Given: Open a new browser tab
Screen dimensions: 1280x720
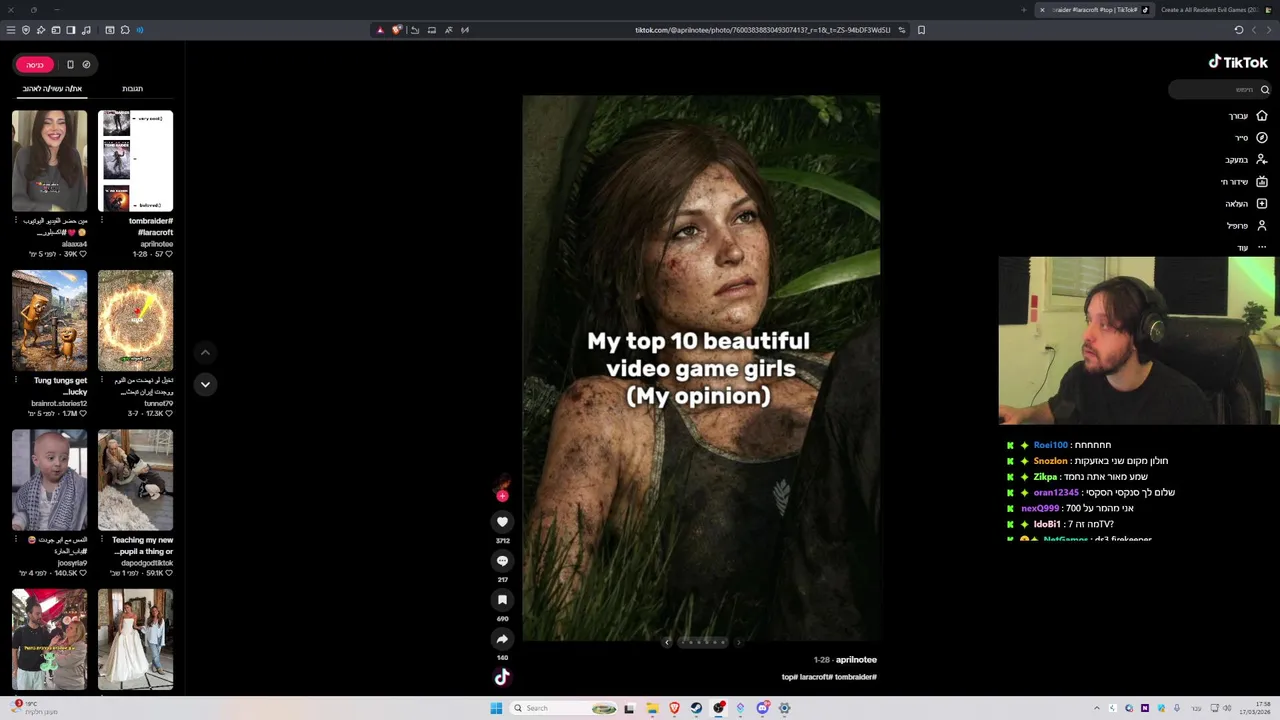Looking at the screenshot, I should pos(1023,10).
